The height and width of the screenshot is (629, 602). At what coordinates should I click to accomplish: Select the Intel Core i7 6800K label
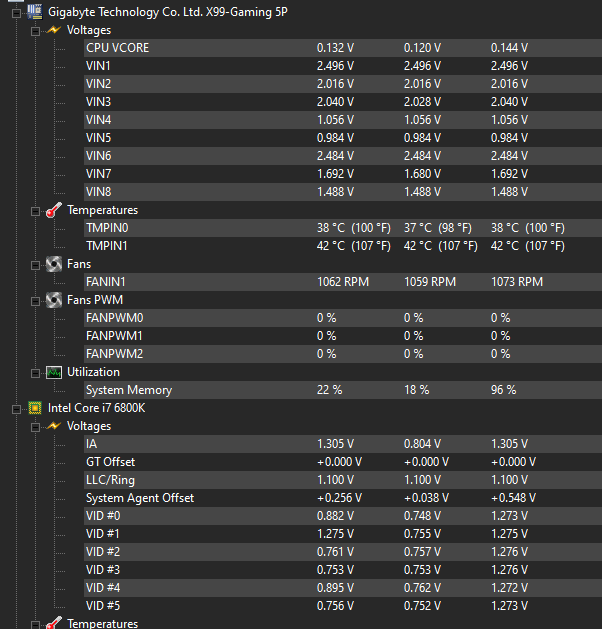pos(96,408)
